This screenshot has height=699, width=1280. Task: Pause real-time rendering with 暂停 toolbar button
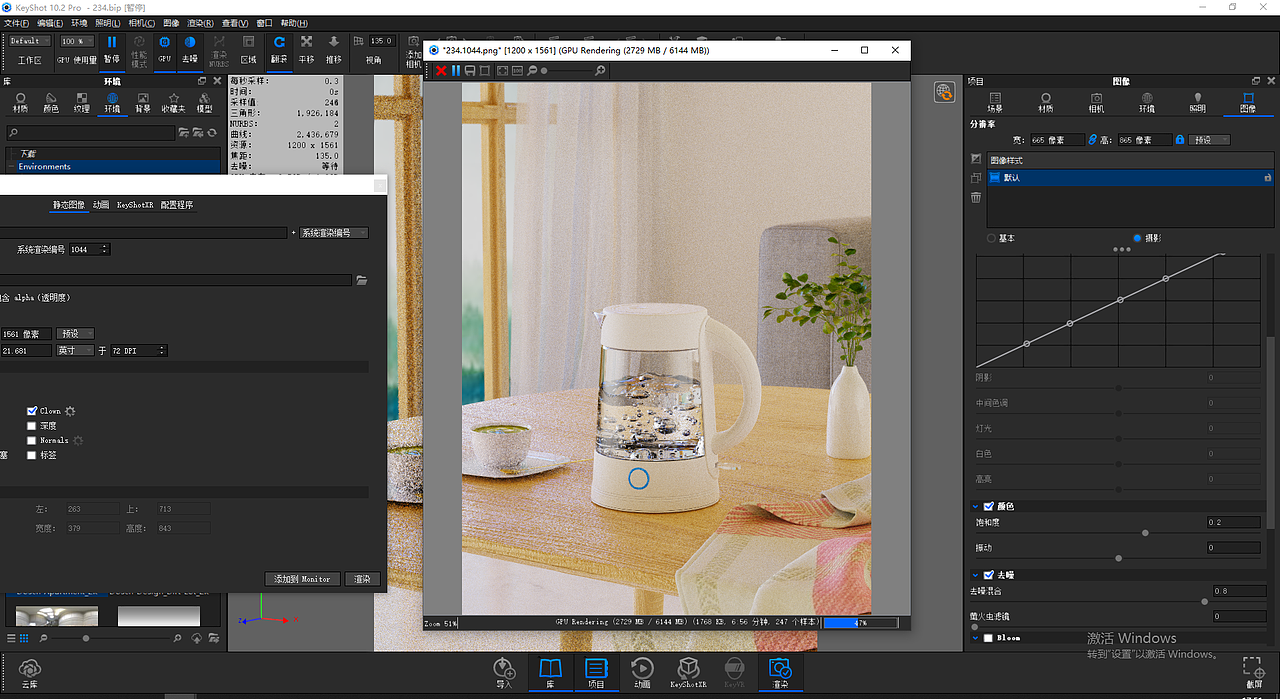(111, 49)
